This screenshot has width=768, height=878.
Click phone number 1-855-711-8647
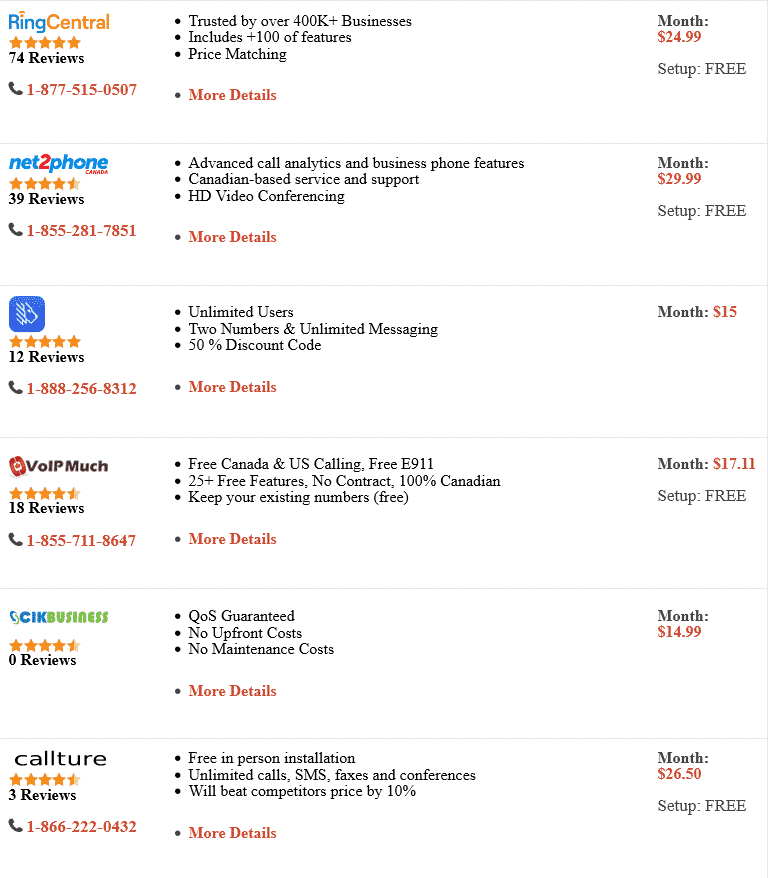(81, 541)
